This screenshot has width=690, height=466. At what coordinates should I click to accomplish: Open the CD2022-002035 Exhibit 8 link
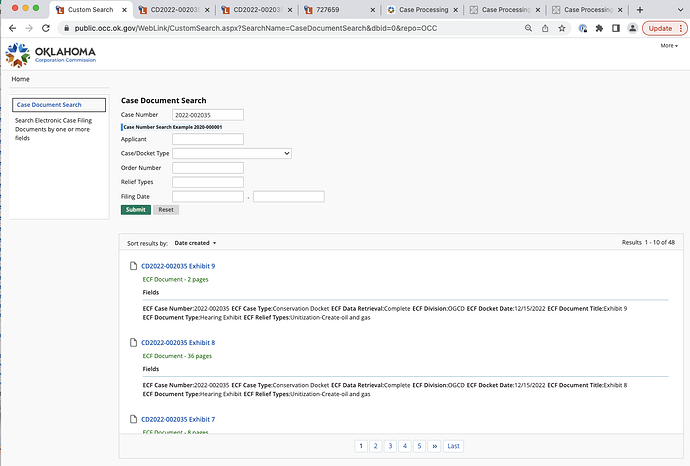point(178,342)
